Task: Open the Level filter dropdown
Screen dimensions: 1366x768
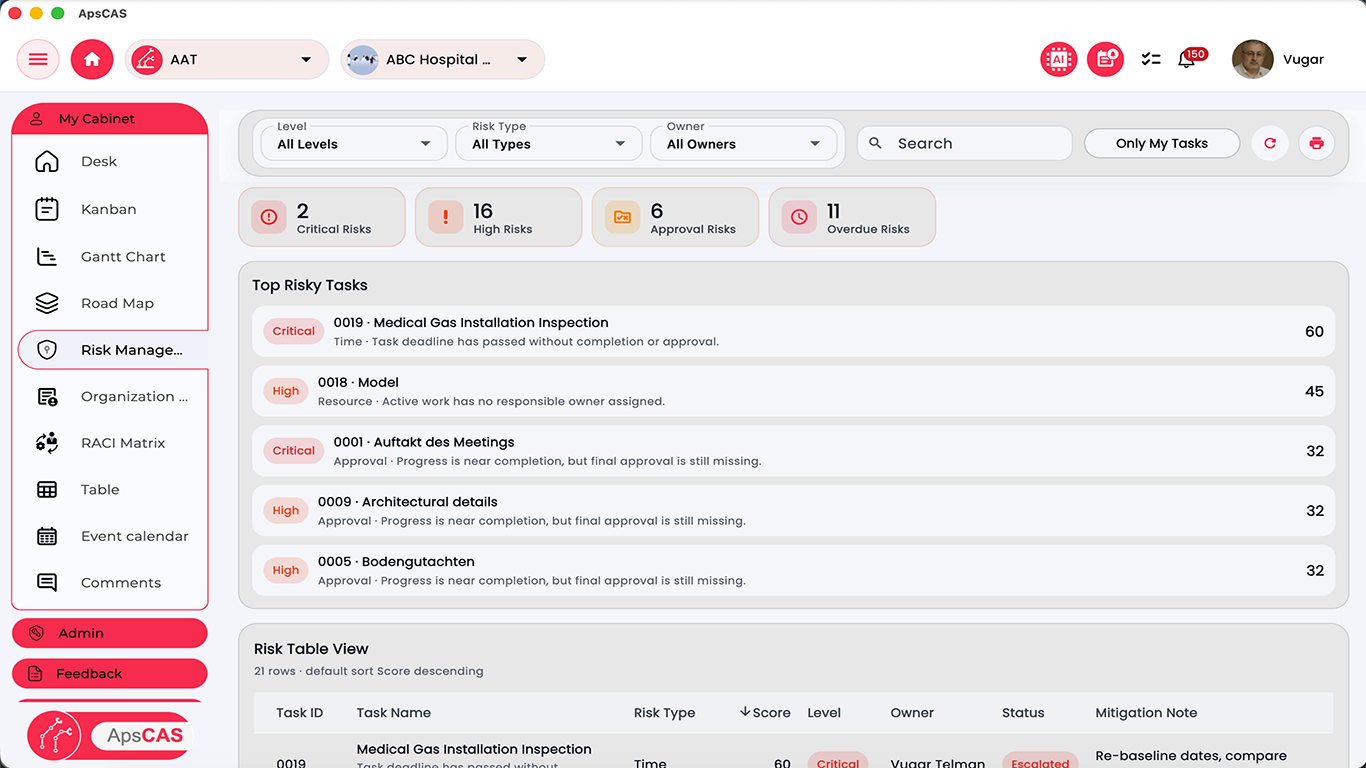Action: tap(352, 143)
